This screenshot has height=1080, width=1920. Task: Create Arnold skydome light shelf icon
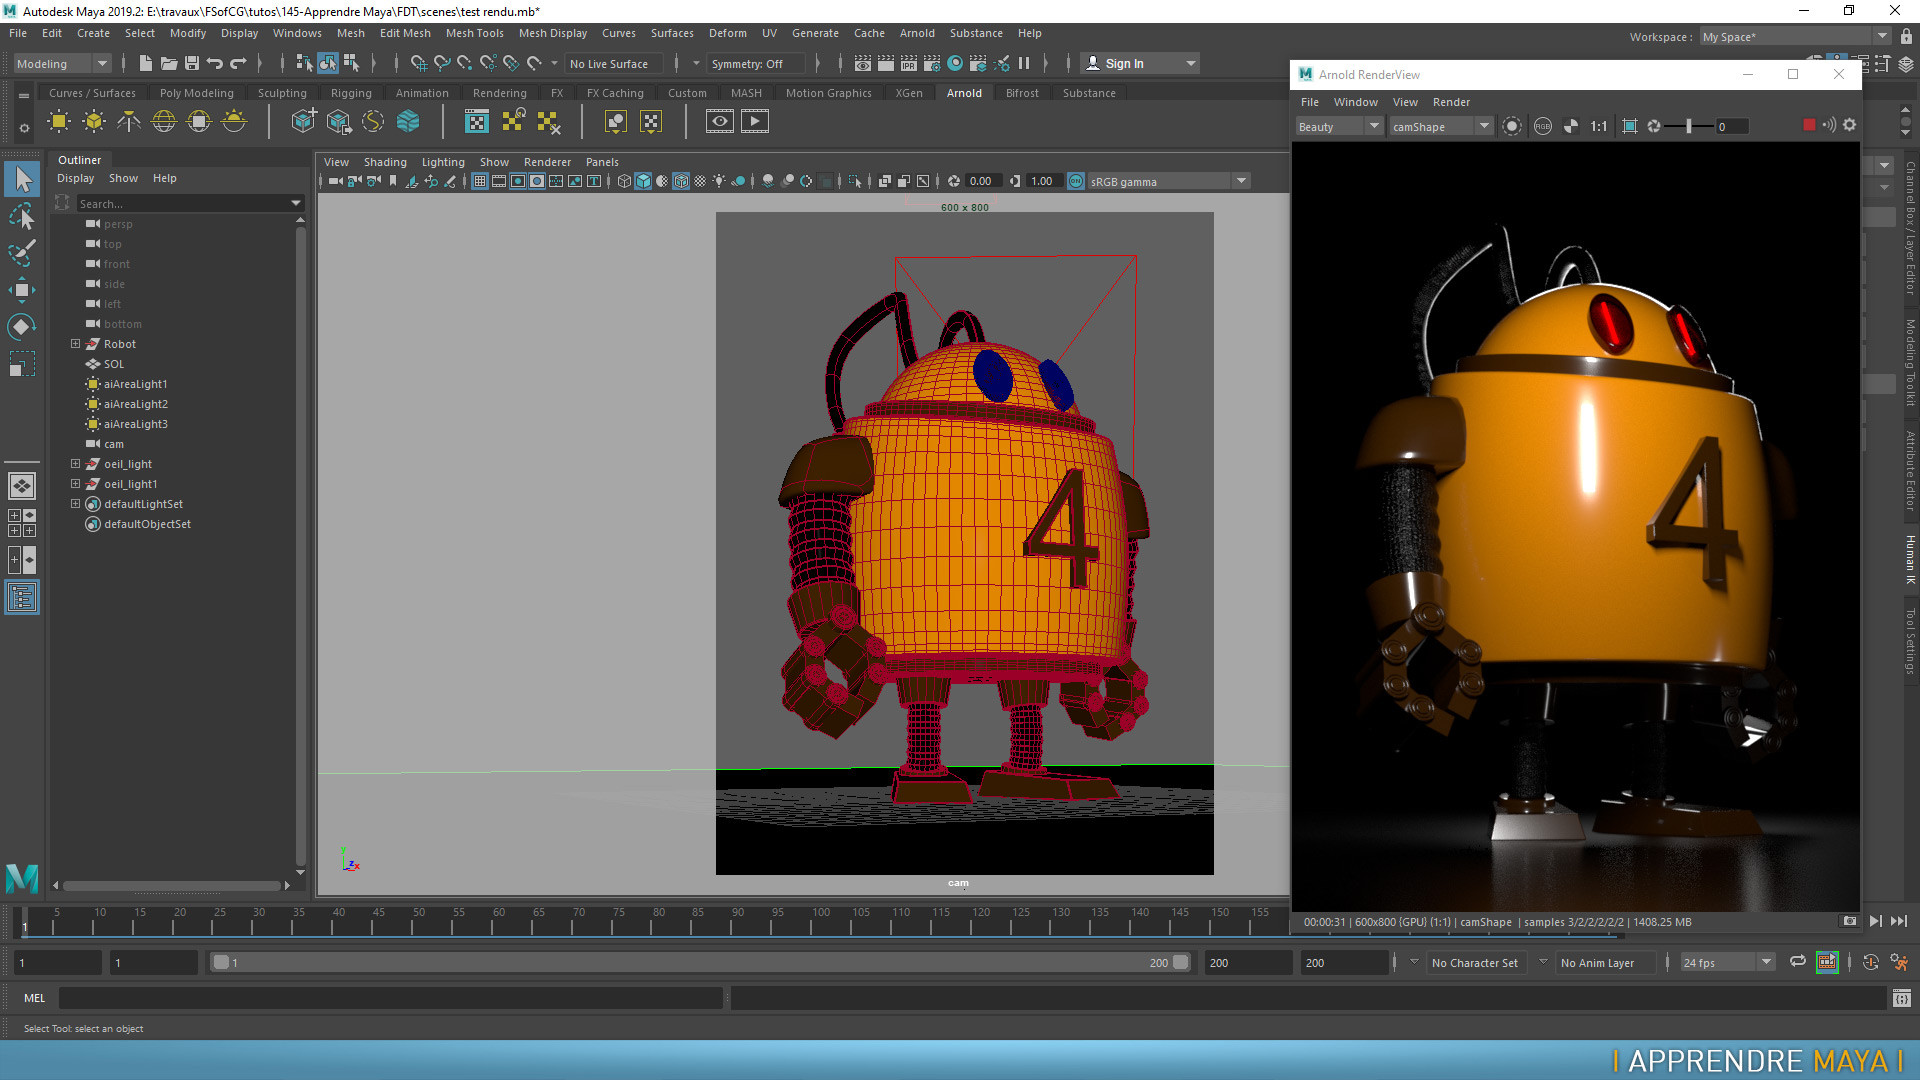[x=164, y=122]
